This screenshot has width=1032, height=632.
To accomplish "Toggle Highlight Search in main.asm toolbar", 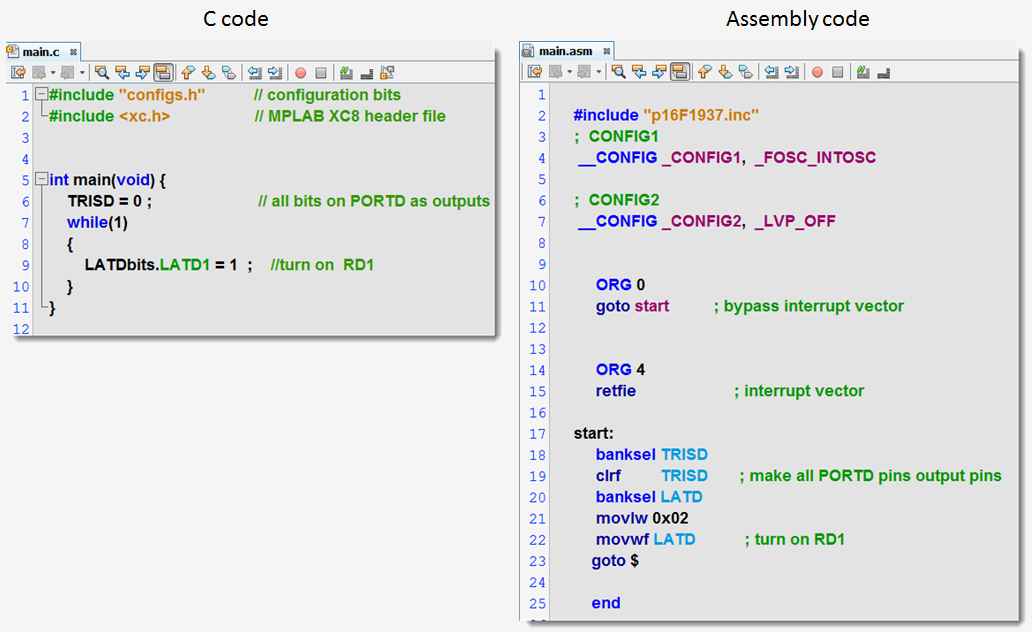I will click(678, 71).
